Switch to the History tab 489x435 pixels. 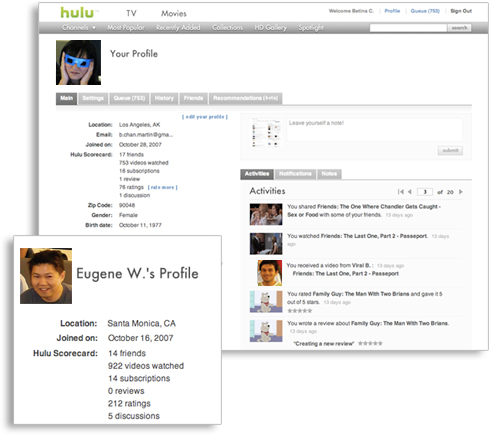coord(164,98)
